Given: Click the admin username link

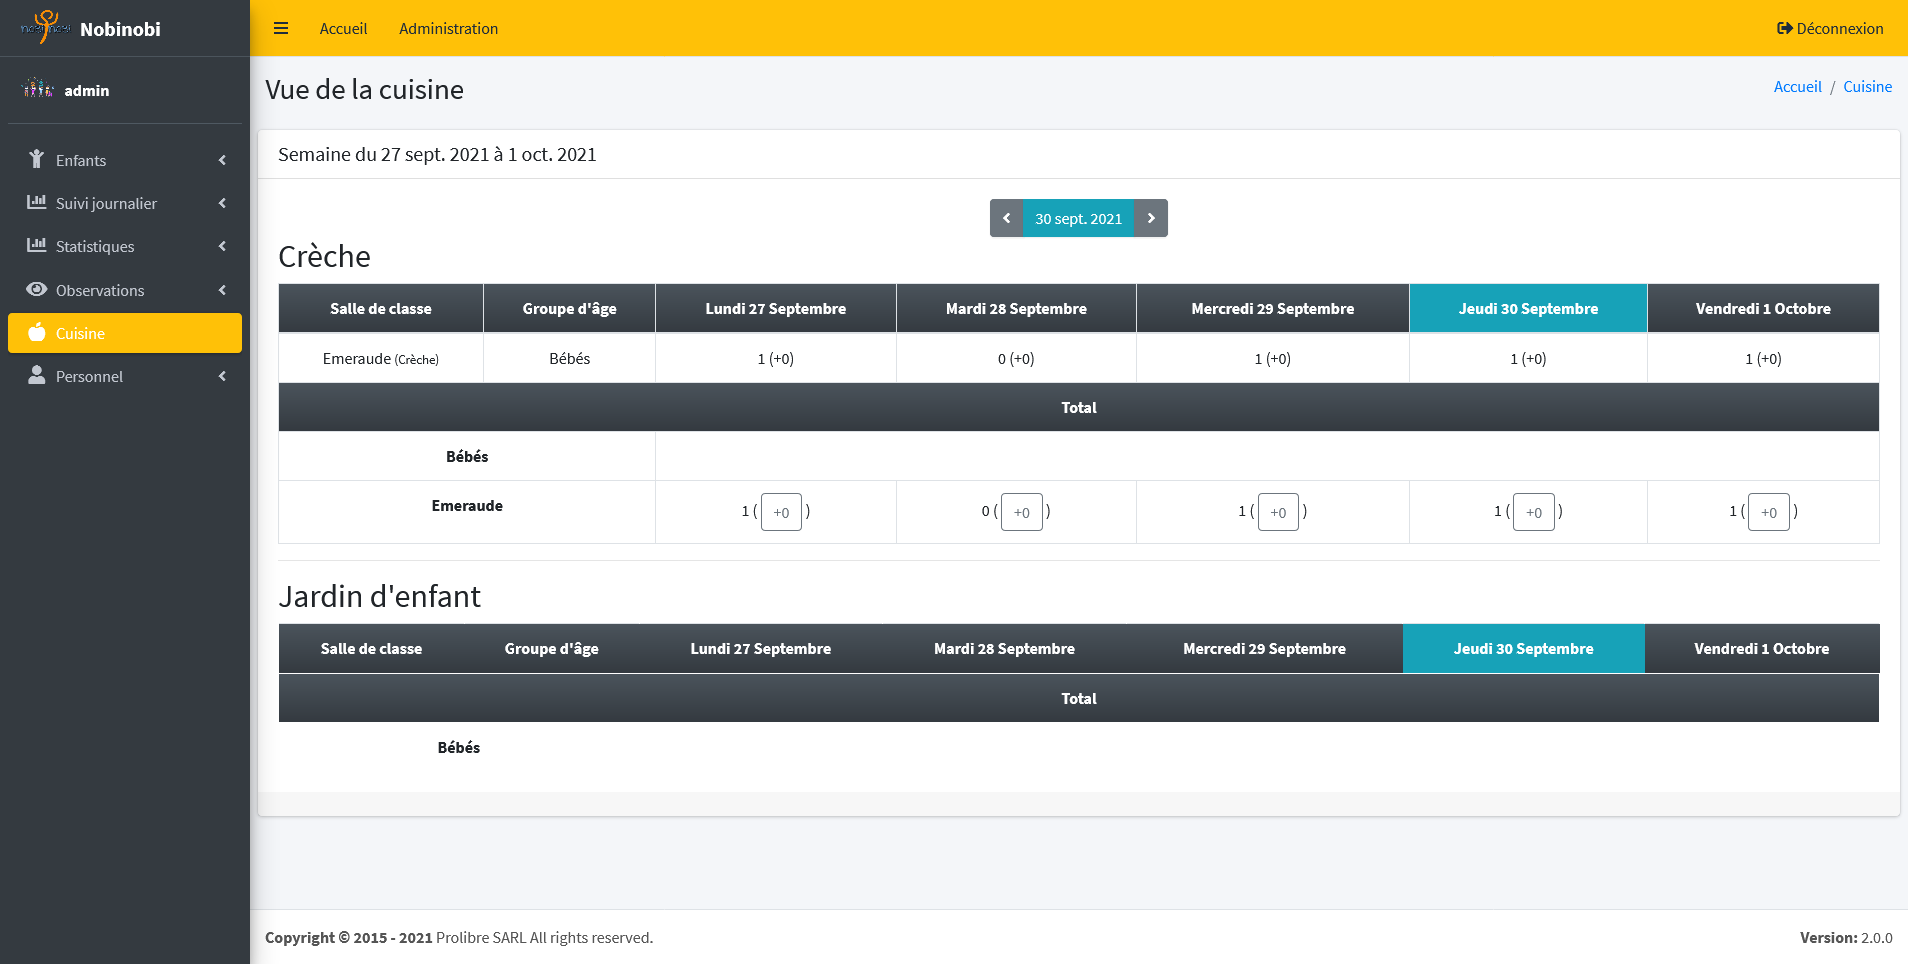Looking at the screenshot, I should [87, 90].
